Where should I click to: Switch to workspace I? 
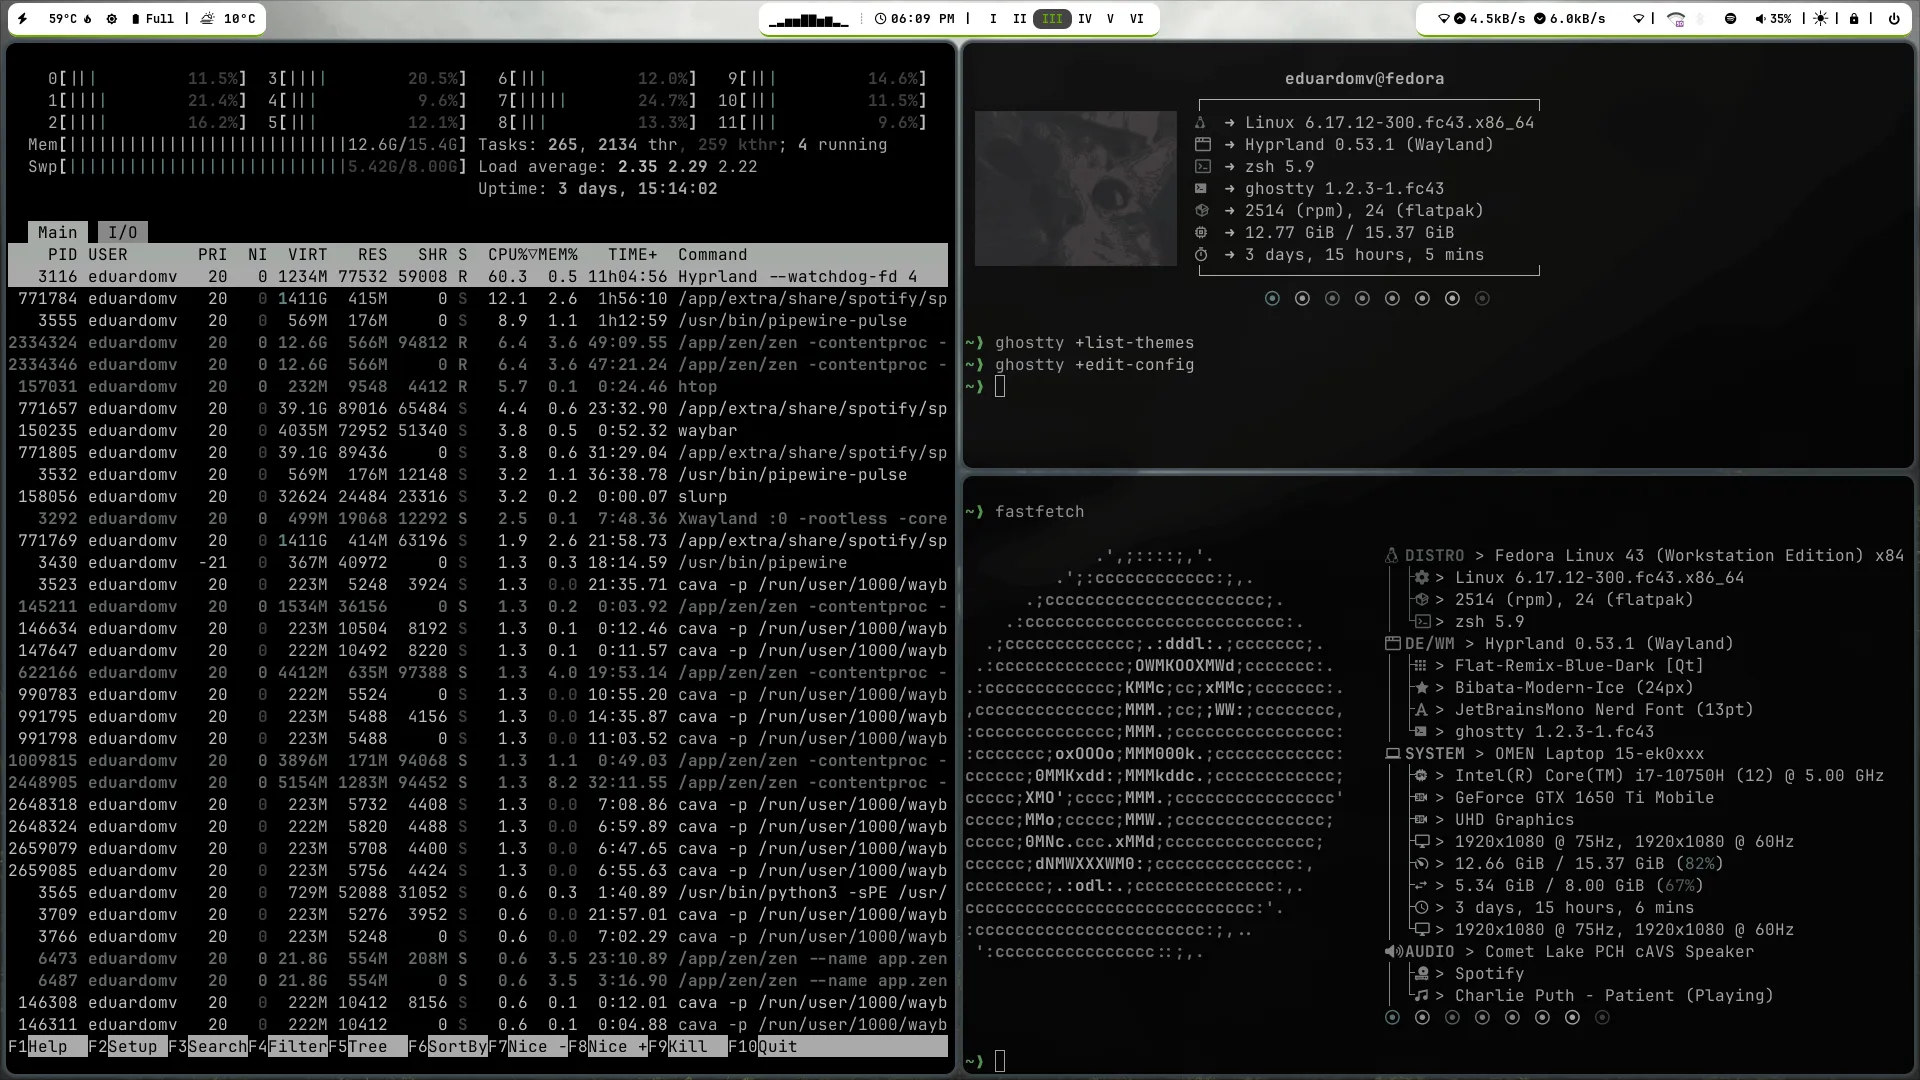click(x=992, y=19)
